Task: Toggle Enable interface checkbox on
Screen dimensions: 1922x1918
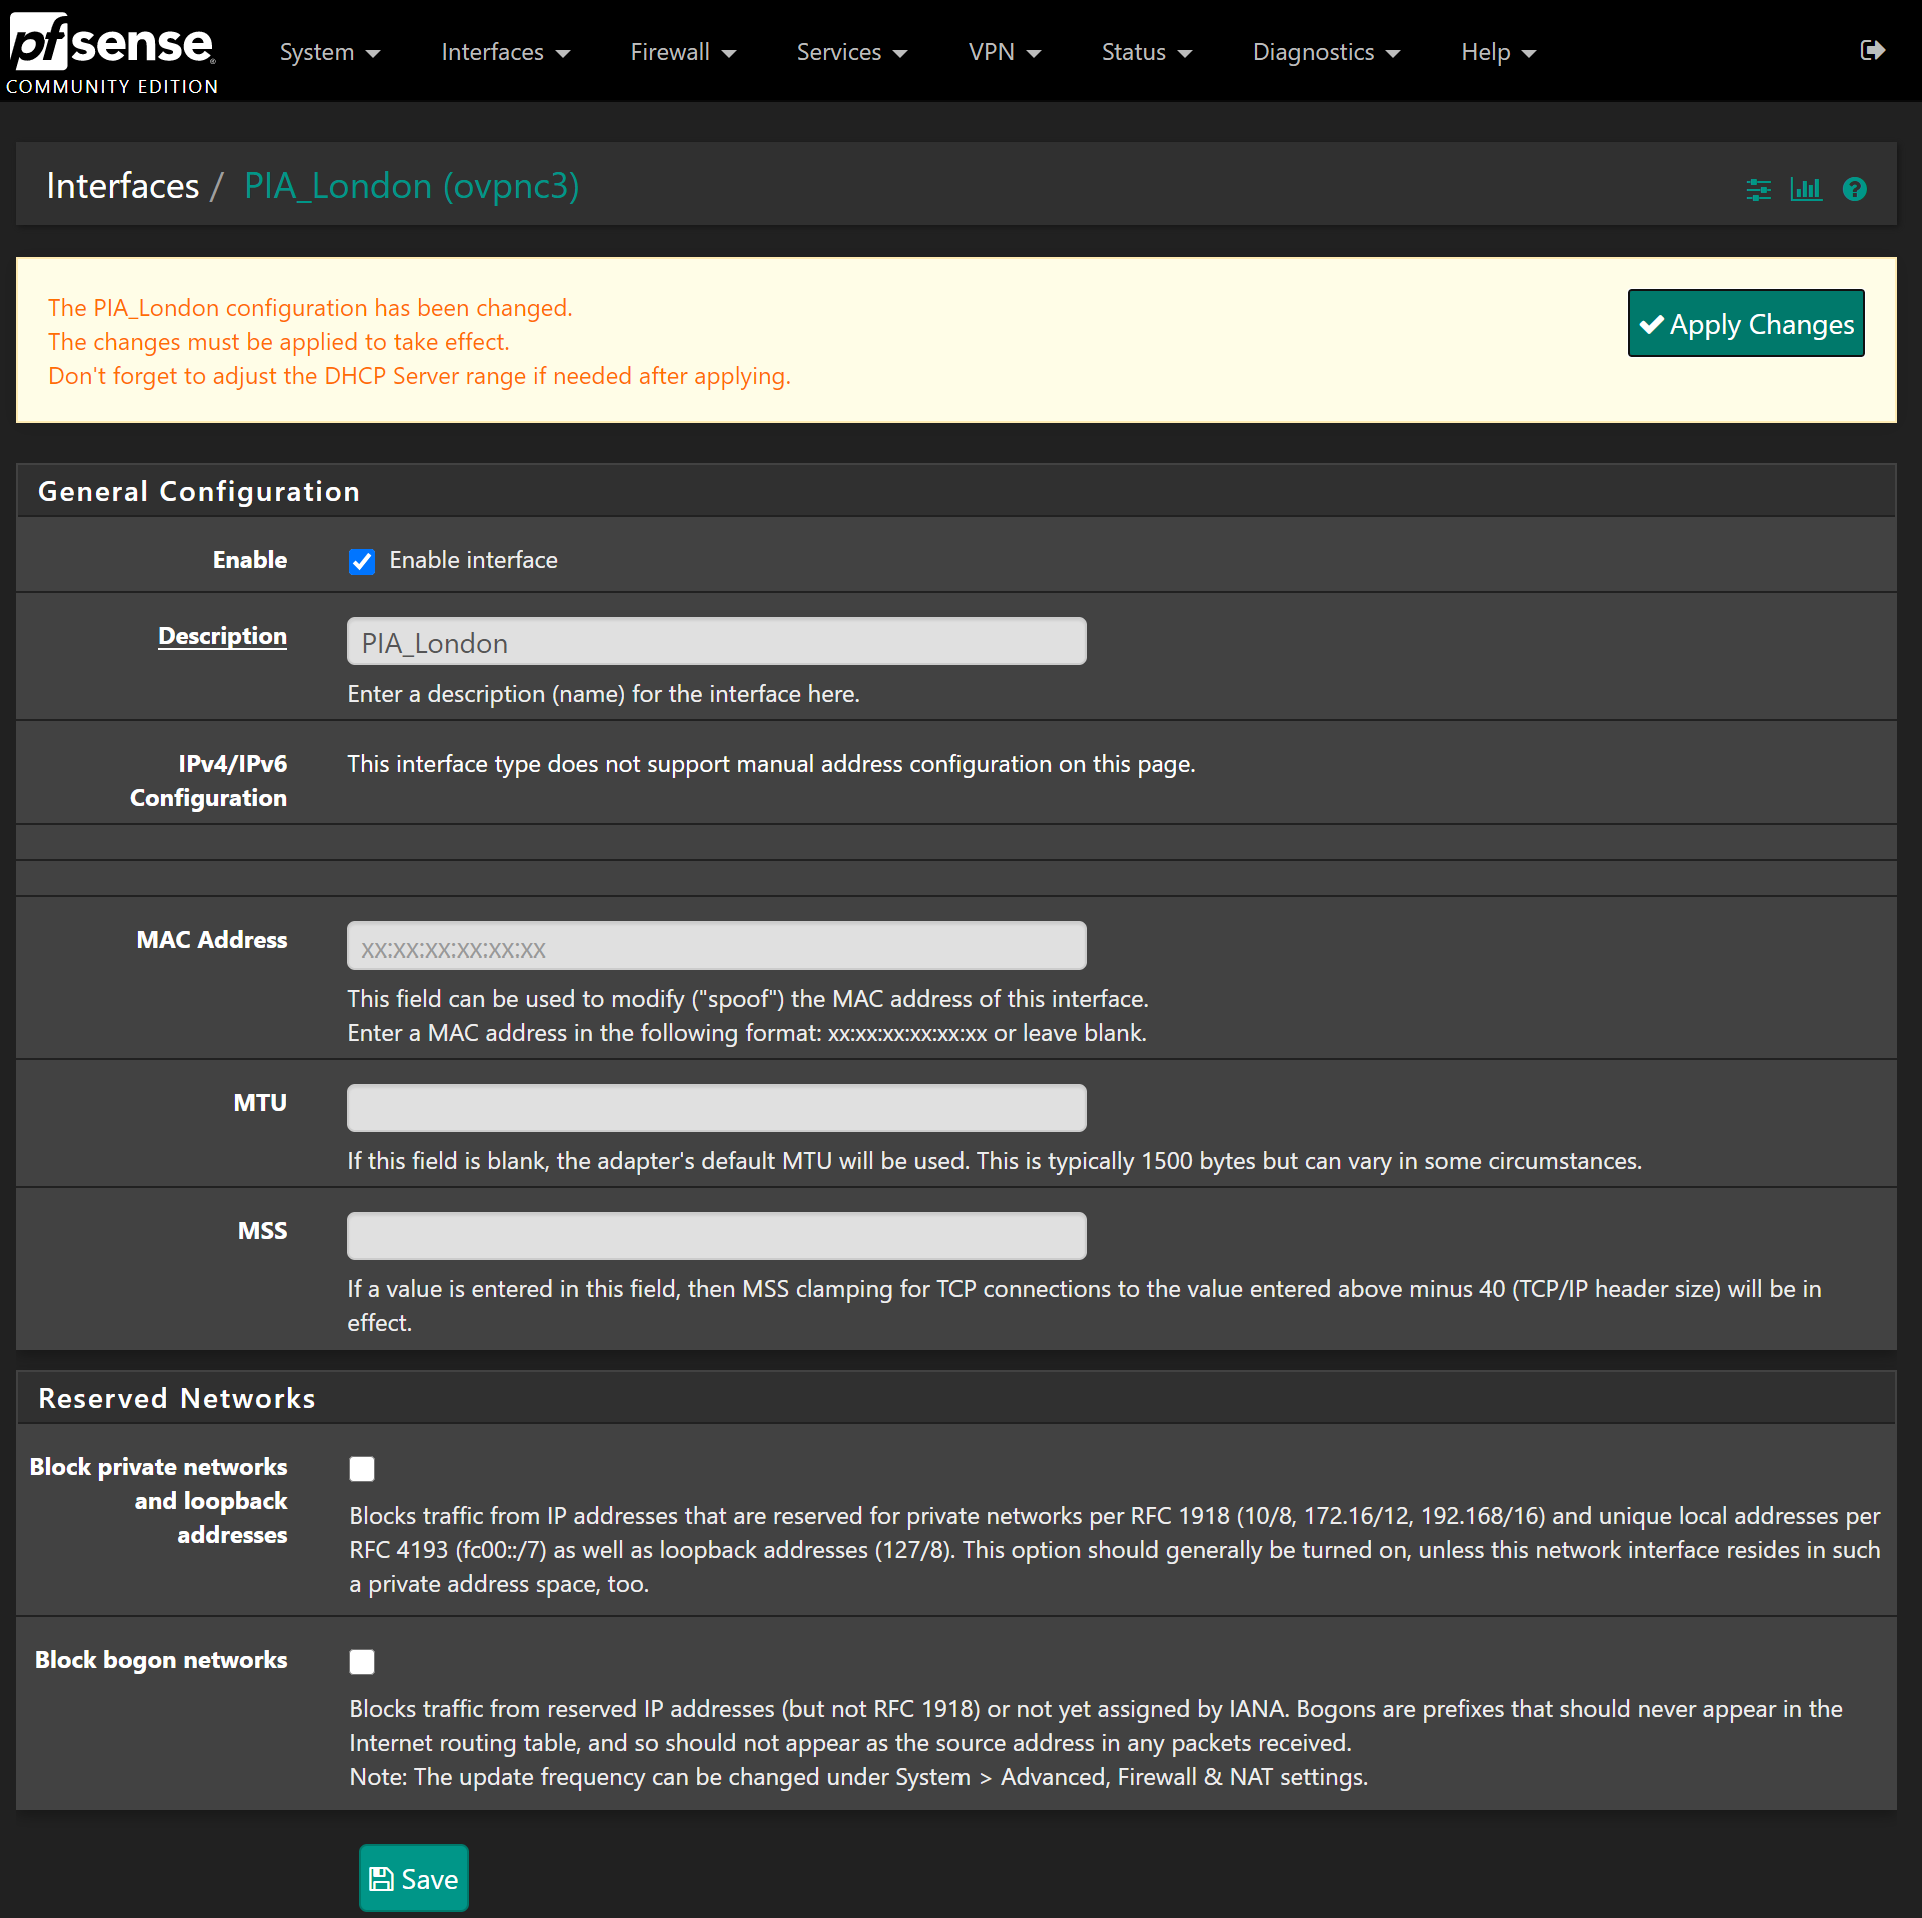Action: [362, 560]
